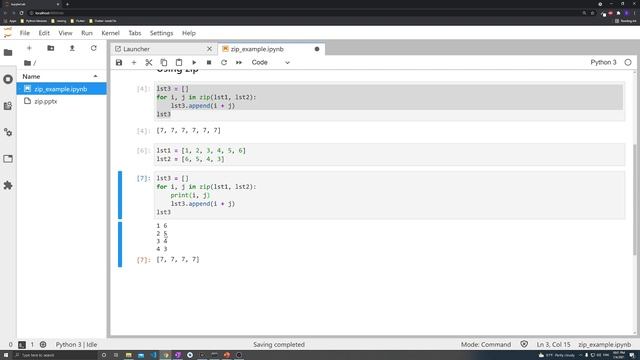
Task: Click the kernel status circle indicator
Action: click(628, 62)
